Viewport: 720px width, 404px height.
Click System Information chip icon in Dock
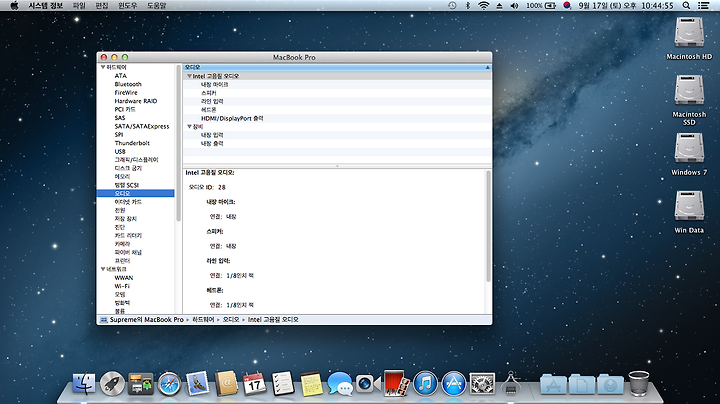511,384
